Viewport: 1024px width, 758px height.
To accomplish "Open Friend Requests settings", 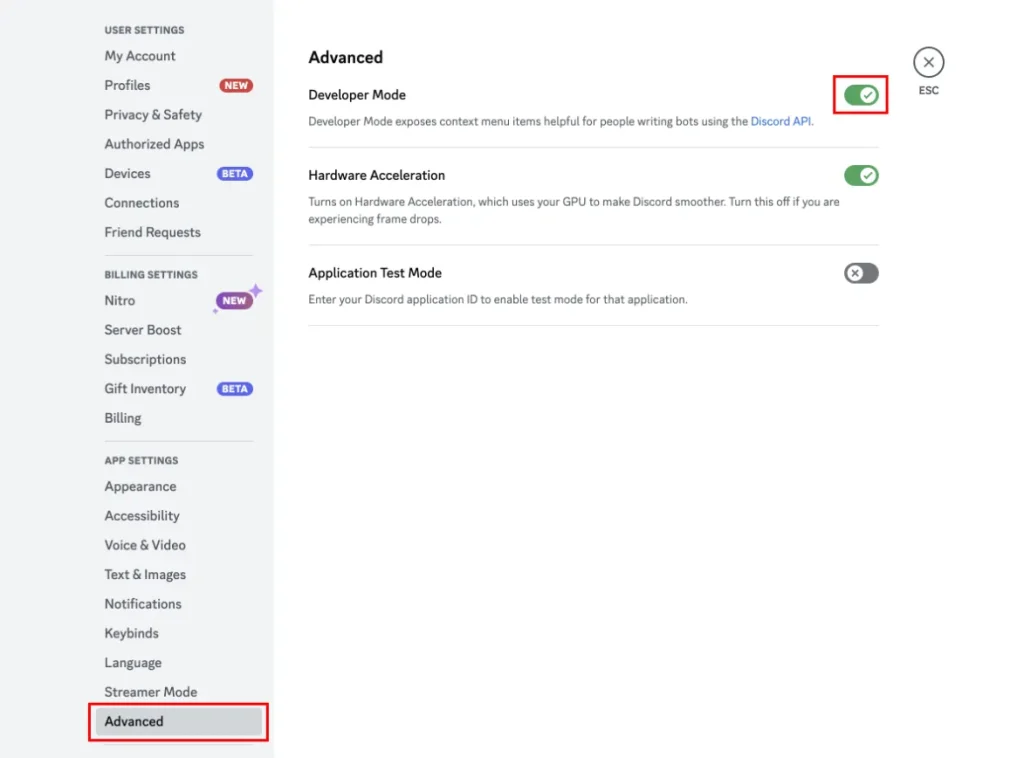I will 152,232.
